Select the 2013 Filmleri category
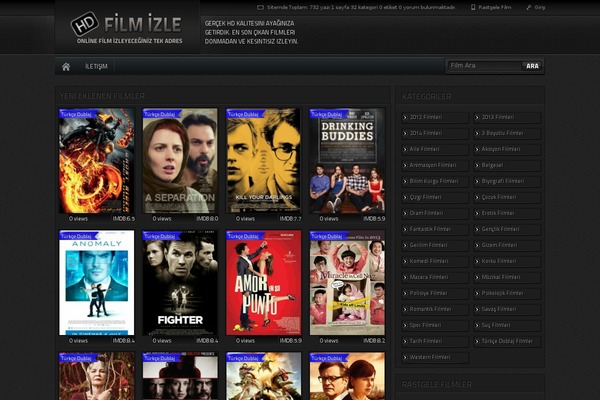The width and height of the screenshot is (600, 400). point(507,117)
